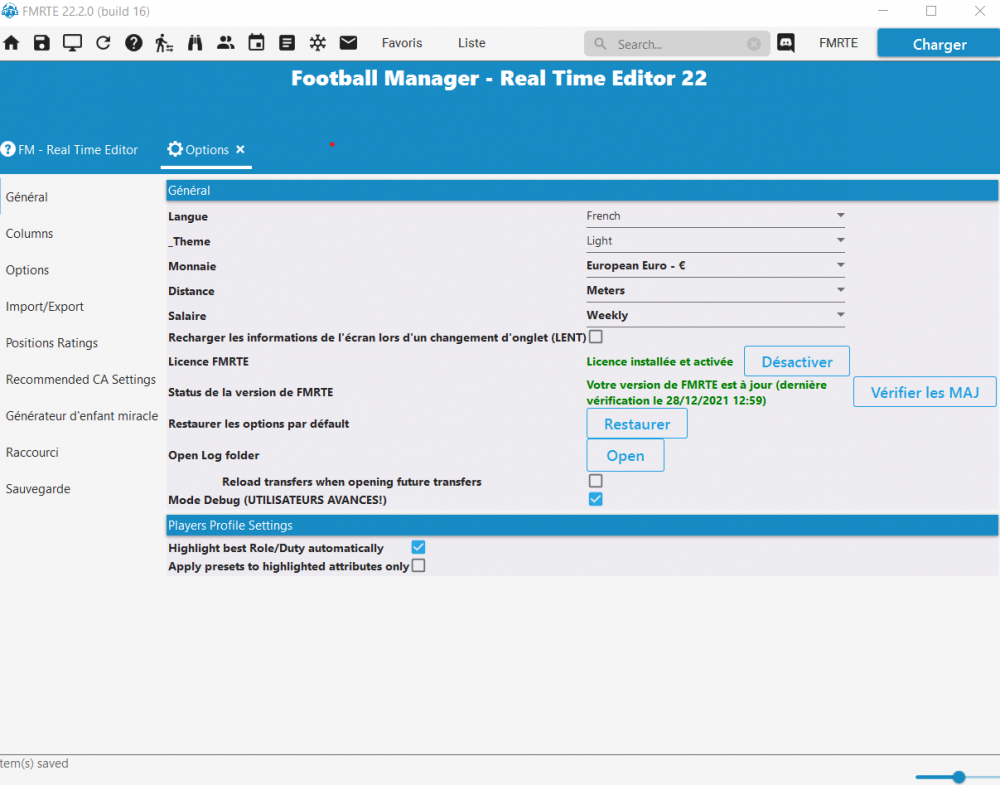Viewport: 1000px width, 785px height.
Task: Click the monitor display icon
Action: (72, 43)
